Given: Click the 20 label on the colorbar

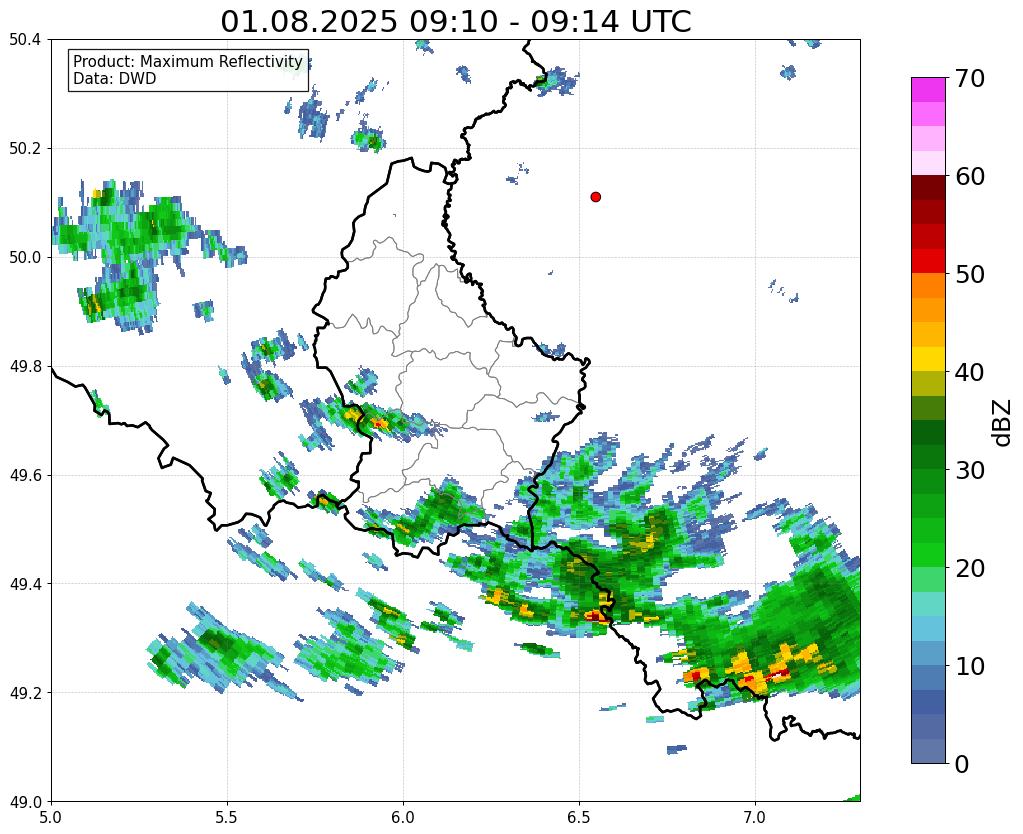Looking at the screenshot, I should coord(969,568).
